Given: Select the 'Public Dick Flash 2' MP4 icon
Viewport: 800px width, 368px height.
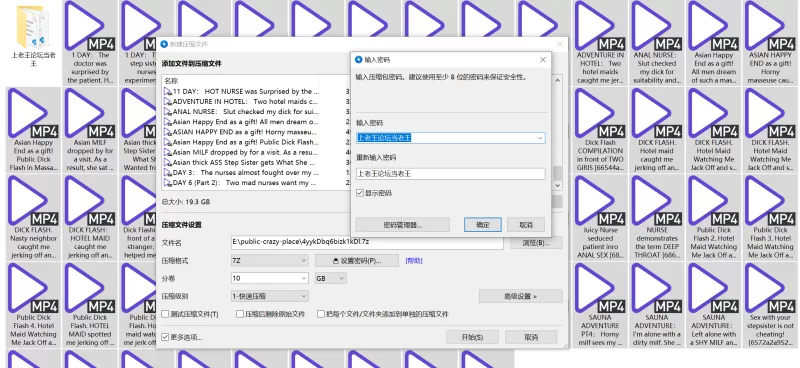Looking at the screenshot, I should point(714,201).
